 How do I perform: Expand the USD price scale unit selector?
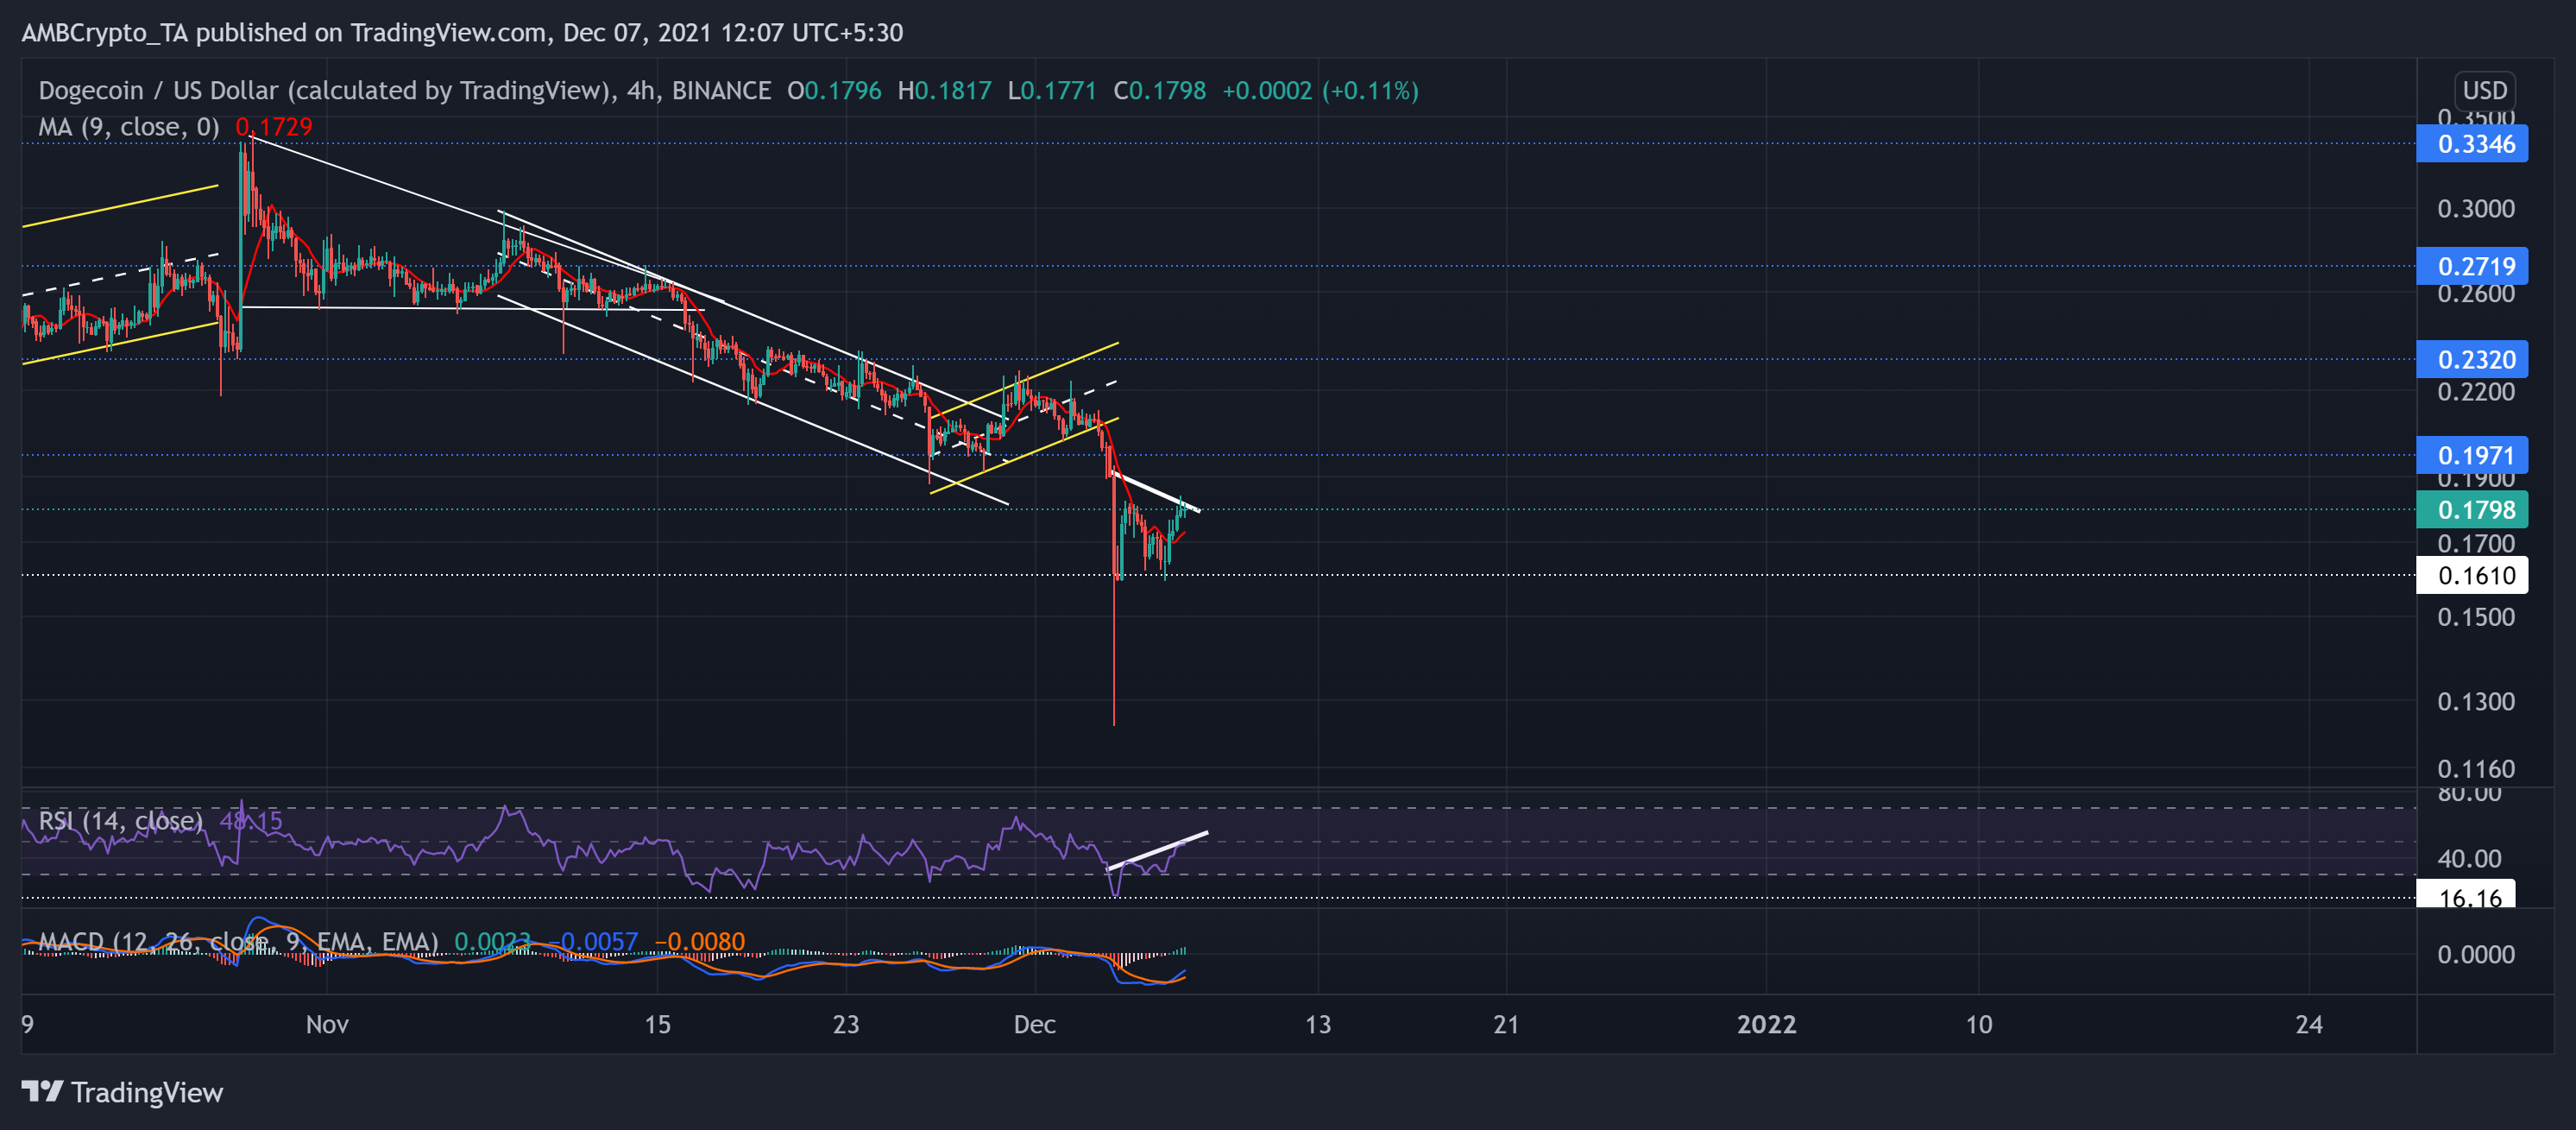[2486, 90]
